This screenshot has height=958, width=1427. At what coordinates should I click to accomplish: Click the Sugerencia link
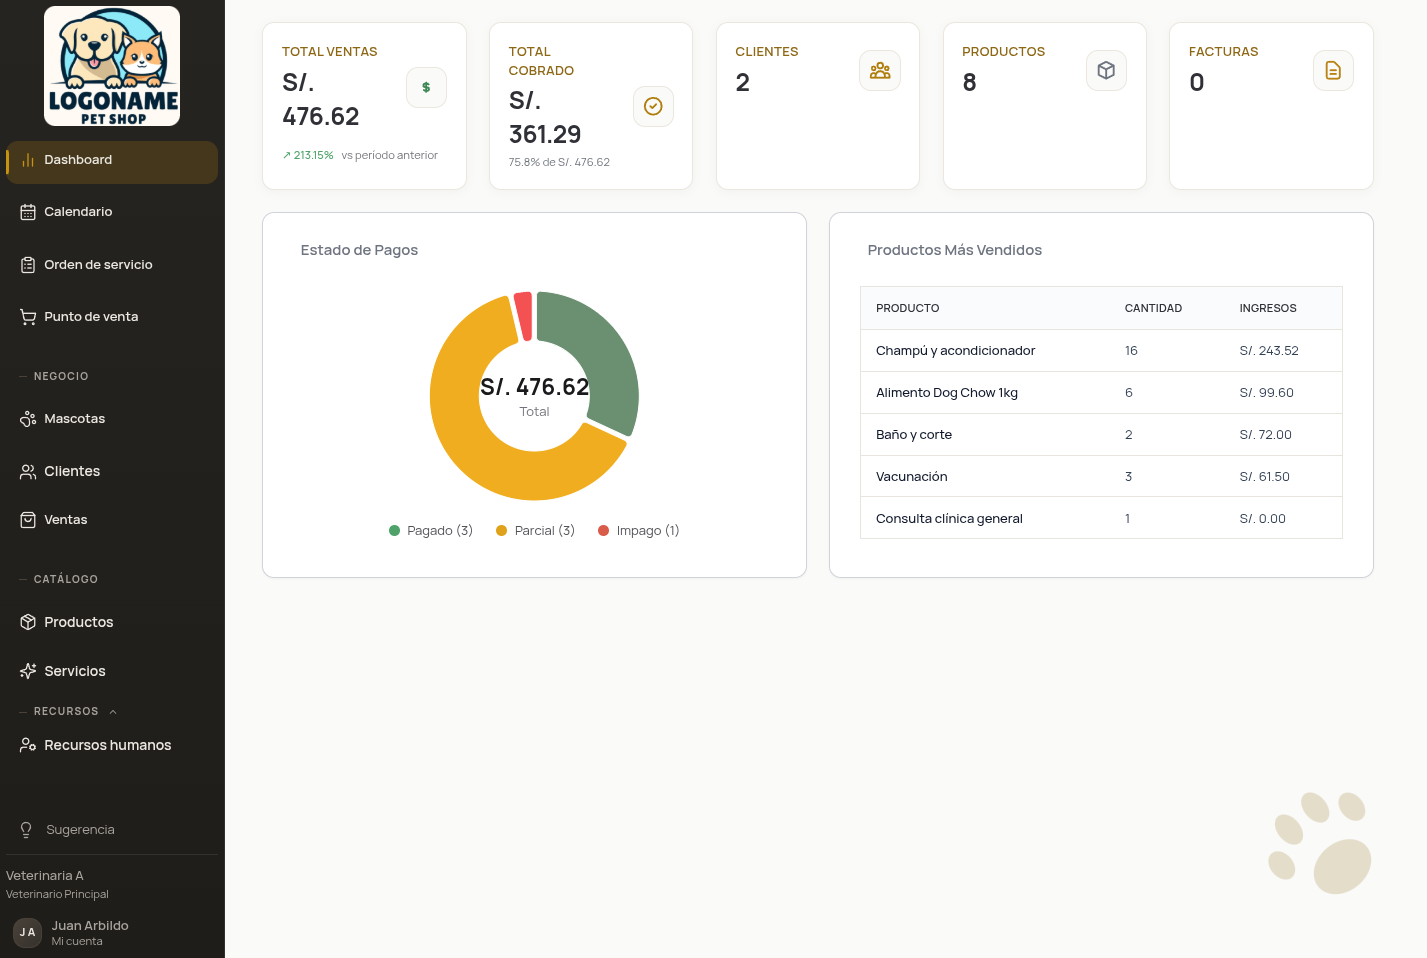(80, 830)
